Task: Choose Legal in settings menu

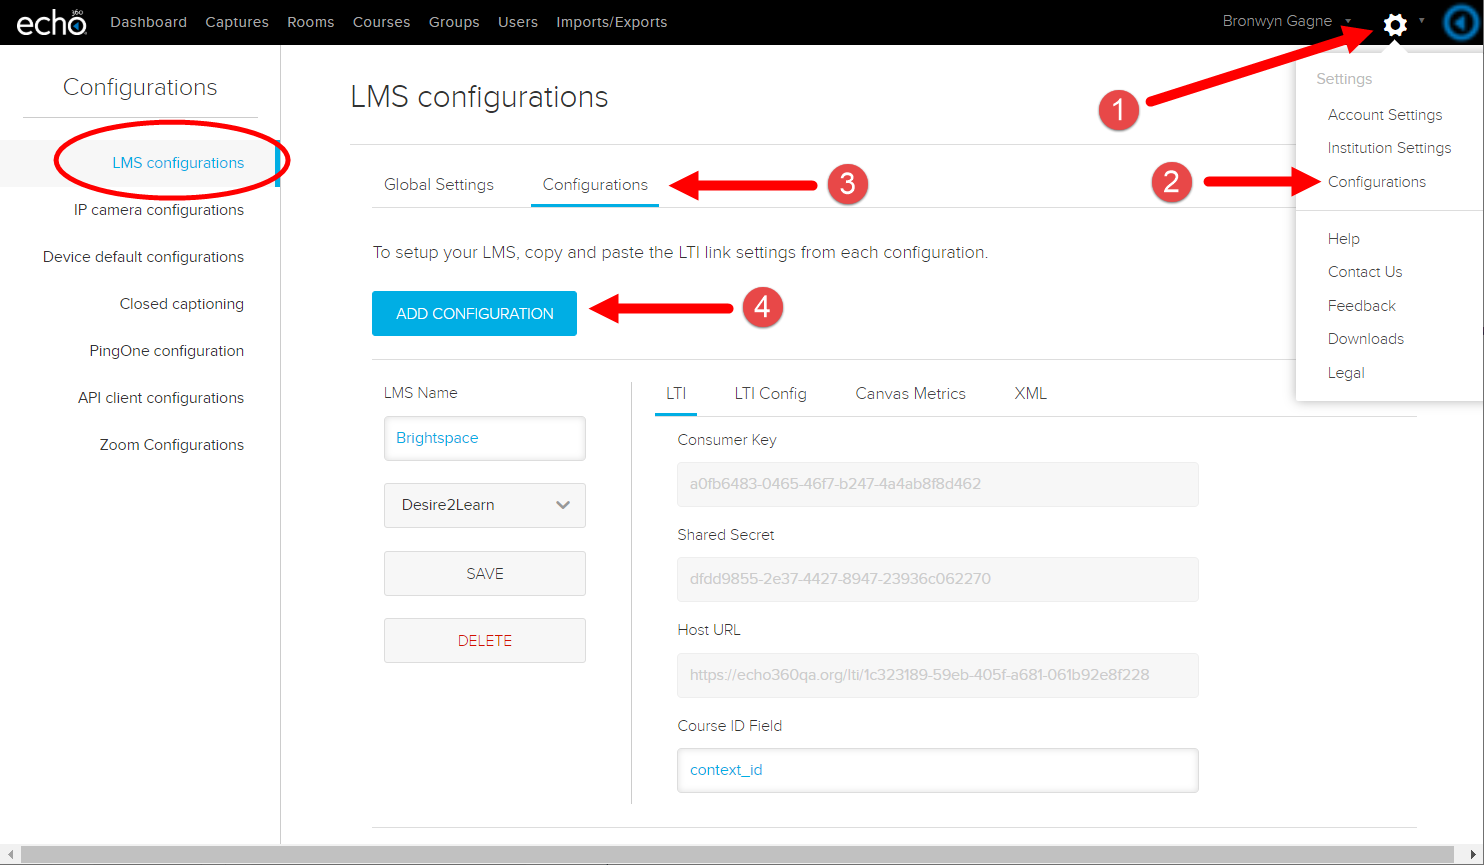Action: (x=1346, y=373)
